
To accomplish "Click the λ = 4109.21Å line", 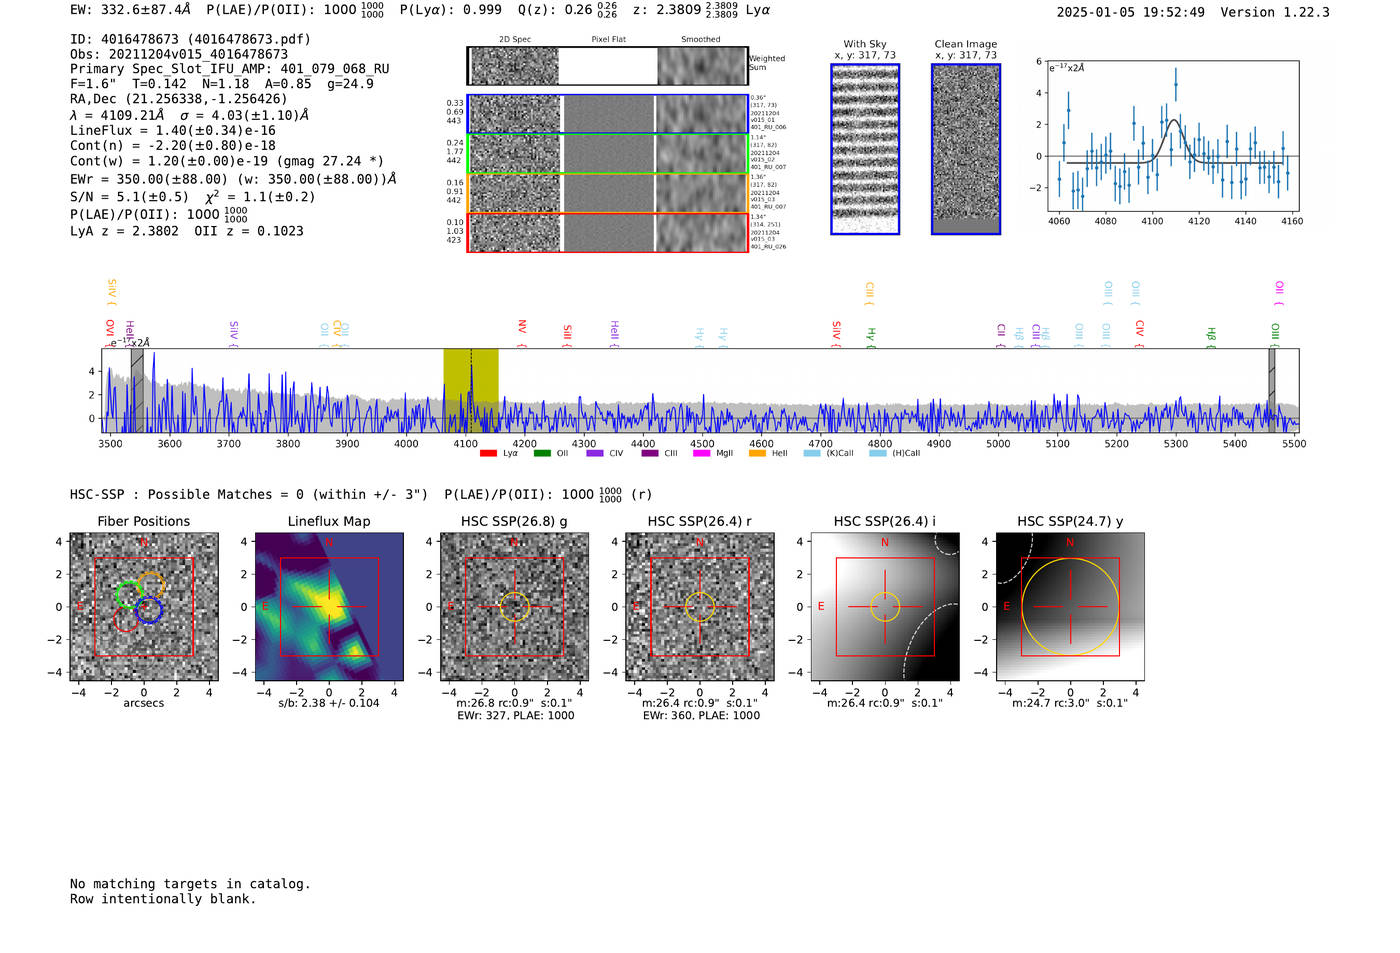I will tap(189, 115).
